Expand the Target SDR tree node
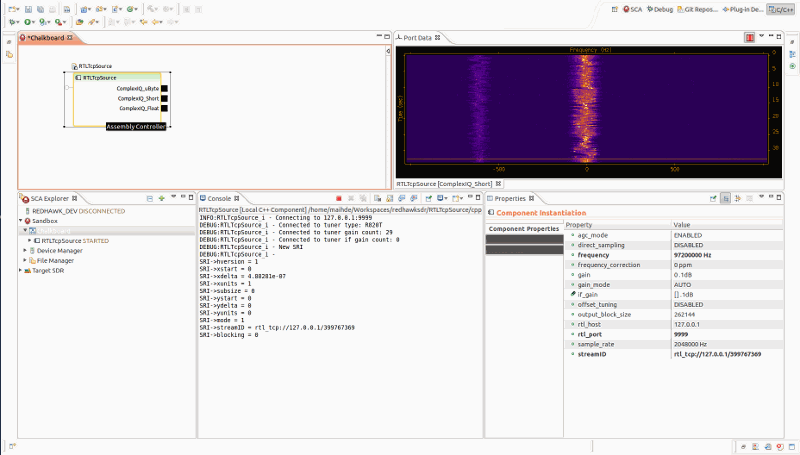This screenshot has width=800, height=455. (x=21, y=270)
